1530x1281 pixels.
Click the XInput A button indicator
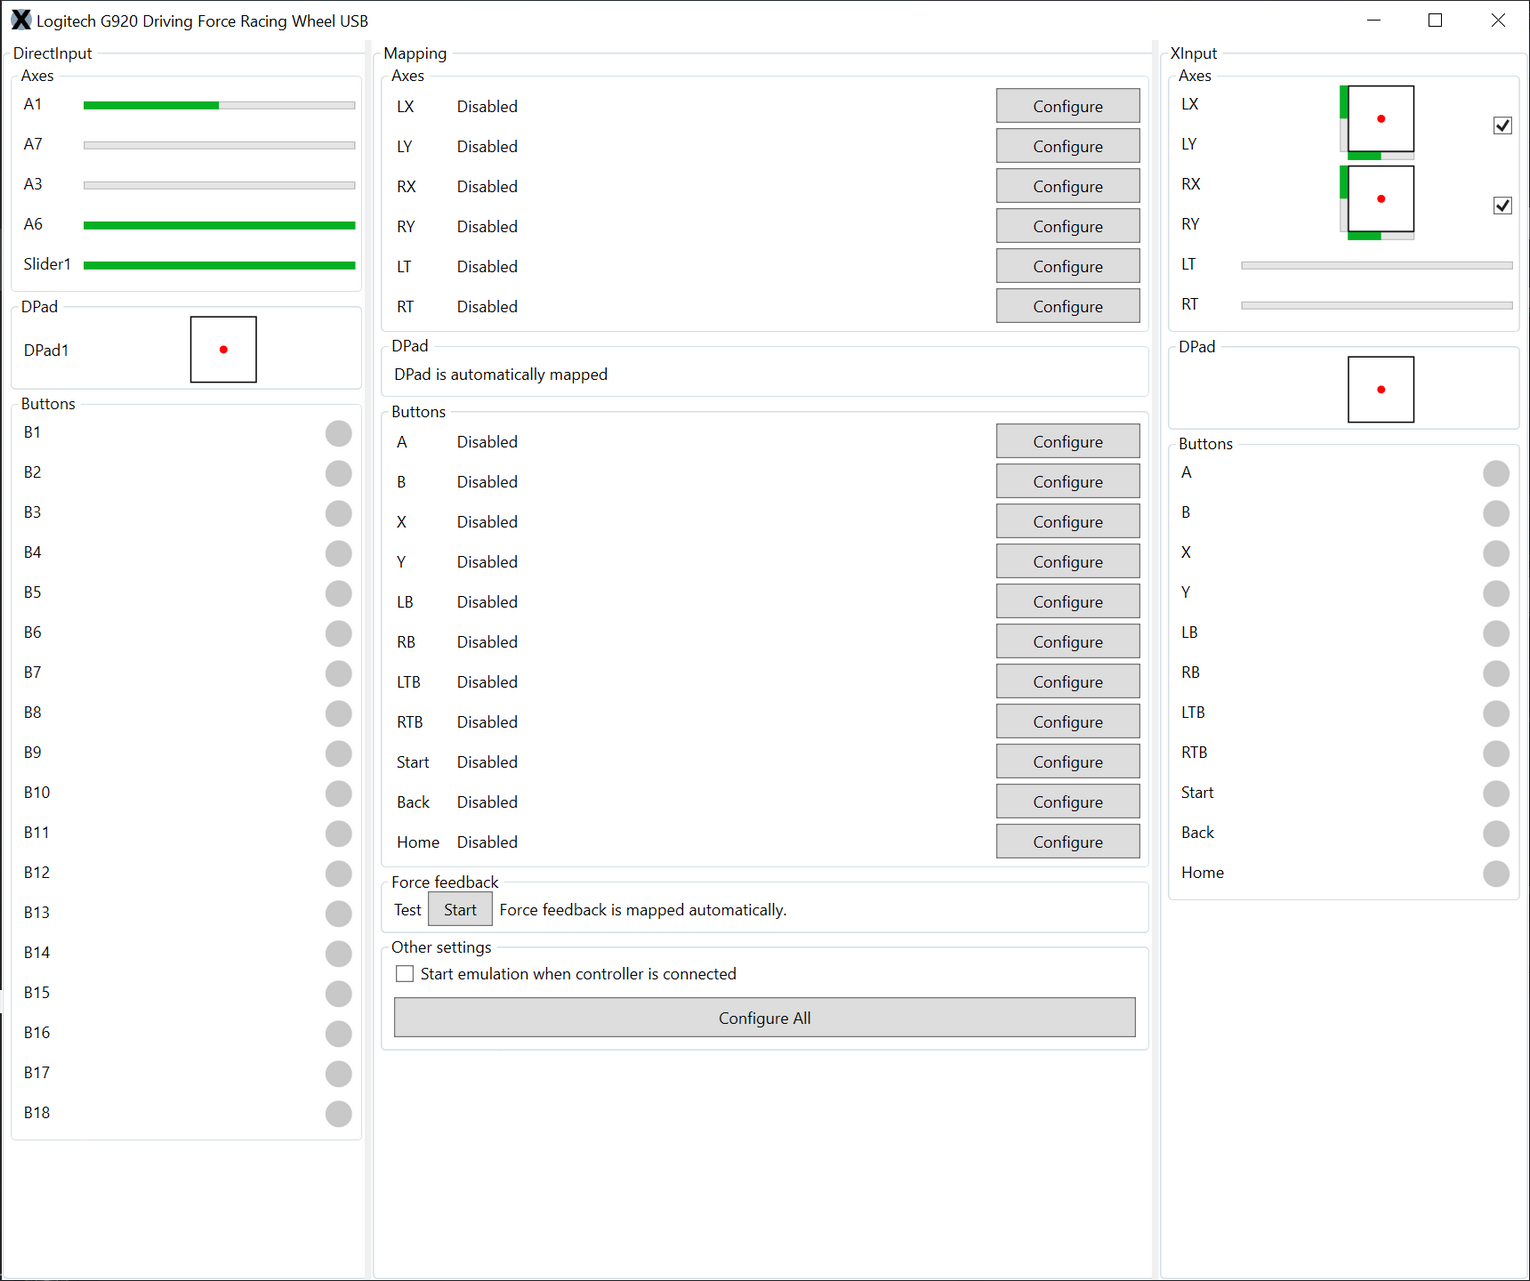pyautogui.click(x=1496, y=473)
